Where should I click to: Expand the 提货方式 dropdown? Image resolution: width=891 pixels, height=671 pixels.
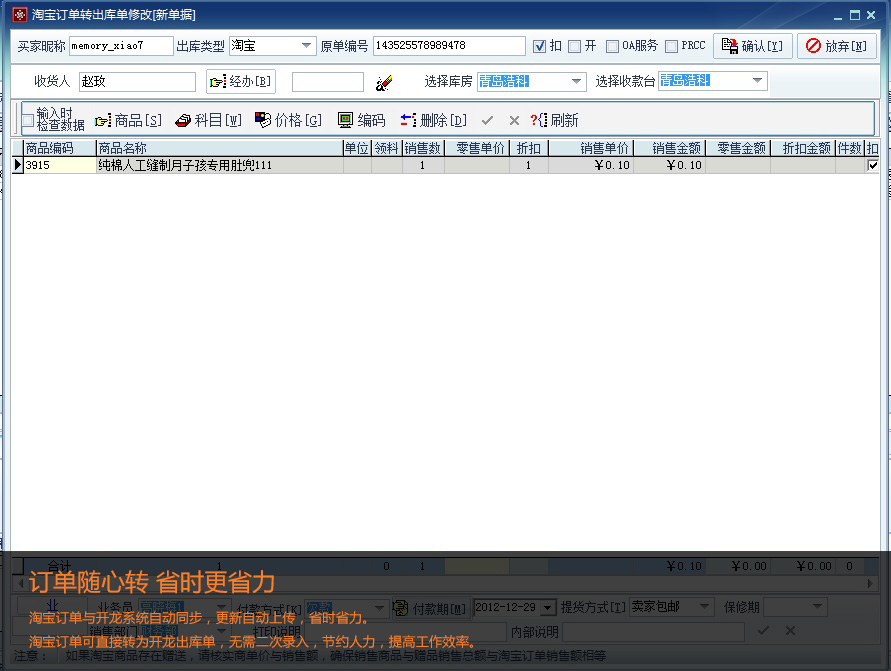705,607
